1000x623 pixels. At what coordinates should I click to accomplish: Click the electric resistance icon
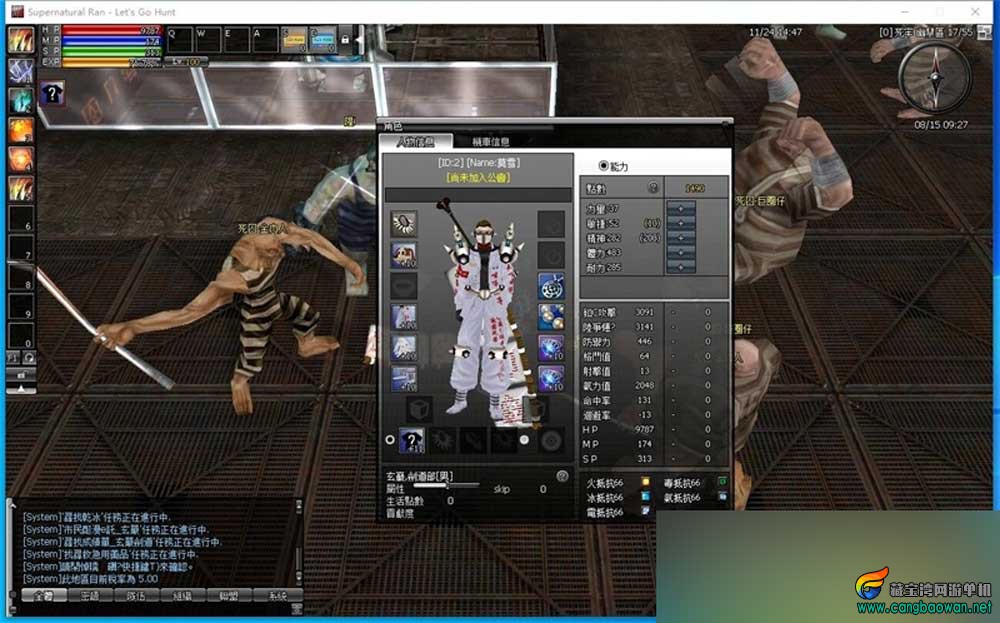[645, 511]
